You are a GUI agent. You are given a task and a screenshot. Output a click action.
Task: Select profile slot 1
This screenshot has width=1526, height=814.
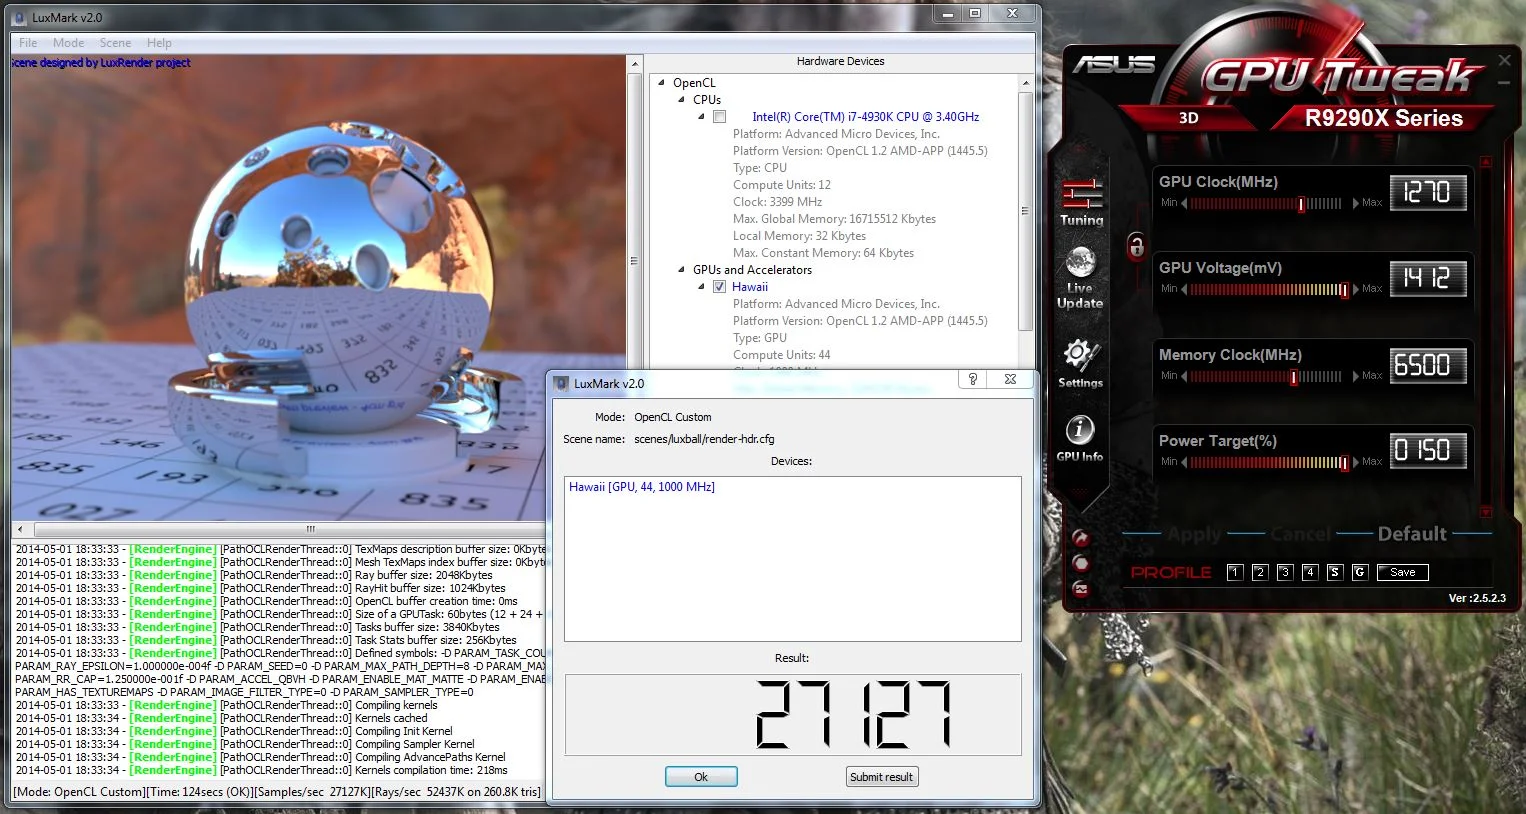1235,572
